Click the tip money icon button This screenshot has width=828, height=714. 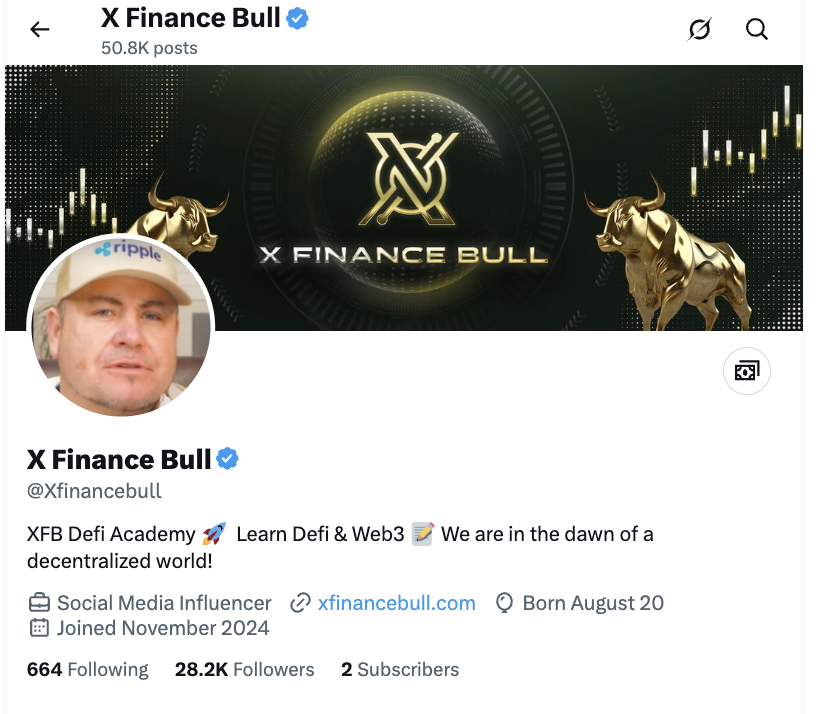[747, 371]
